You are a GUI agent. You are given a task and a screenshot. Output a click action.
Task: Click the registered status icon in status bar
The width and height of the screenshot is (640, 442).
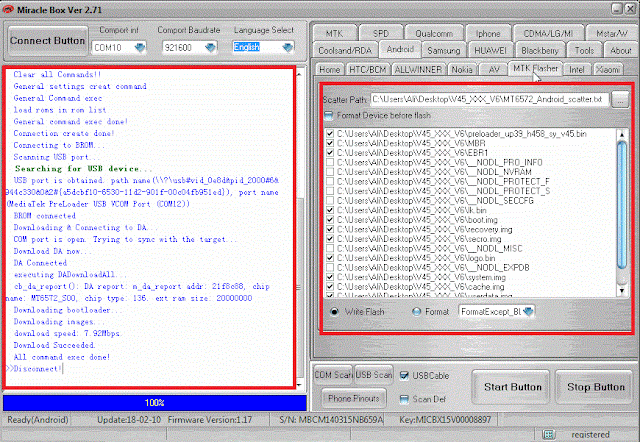coord(549,434)
